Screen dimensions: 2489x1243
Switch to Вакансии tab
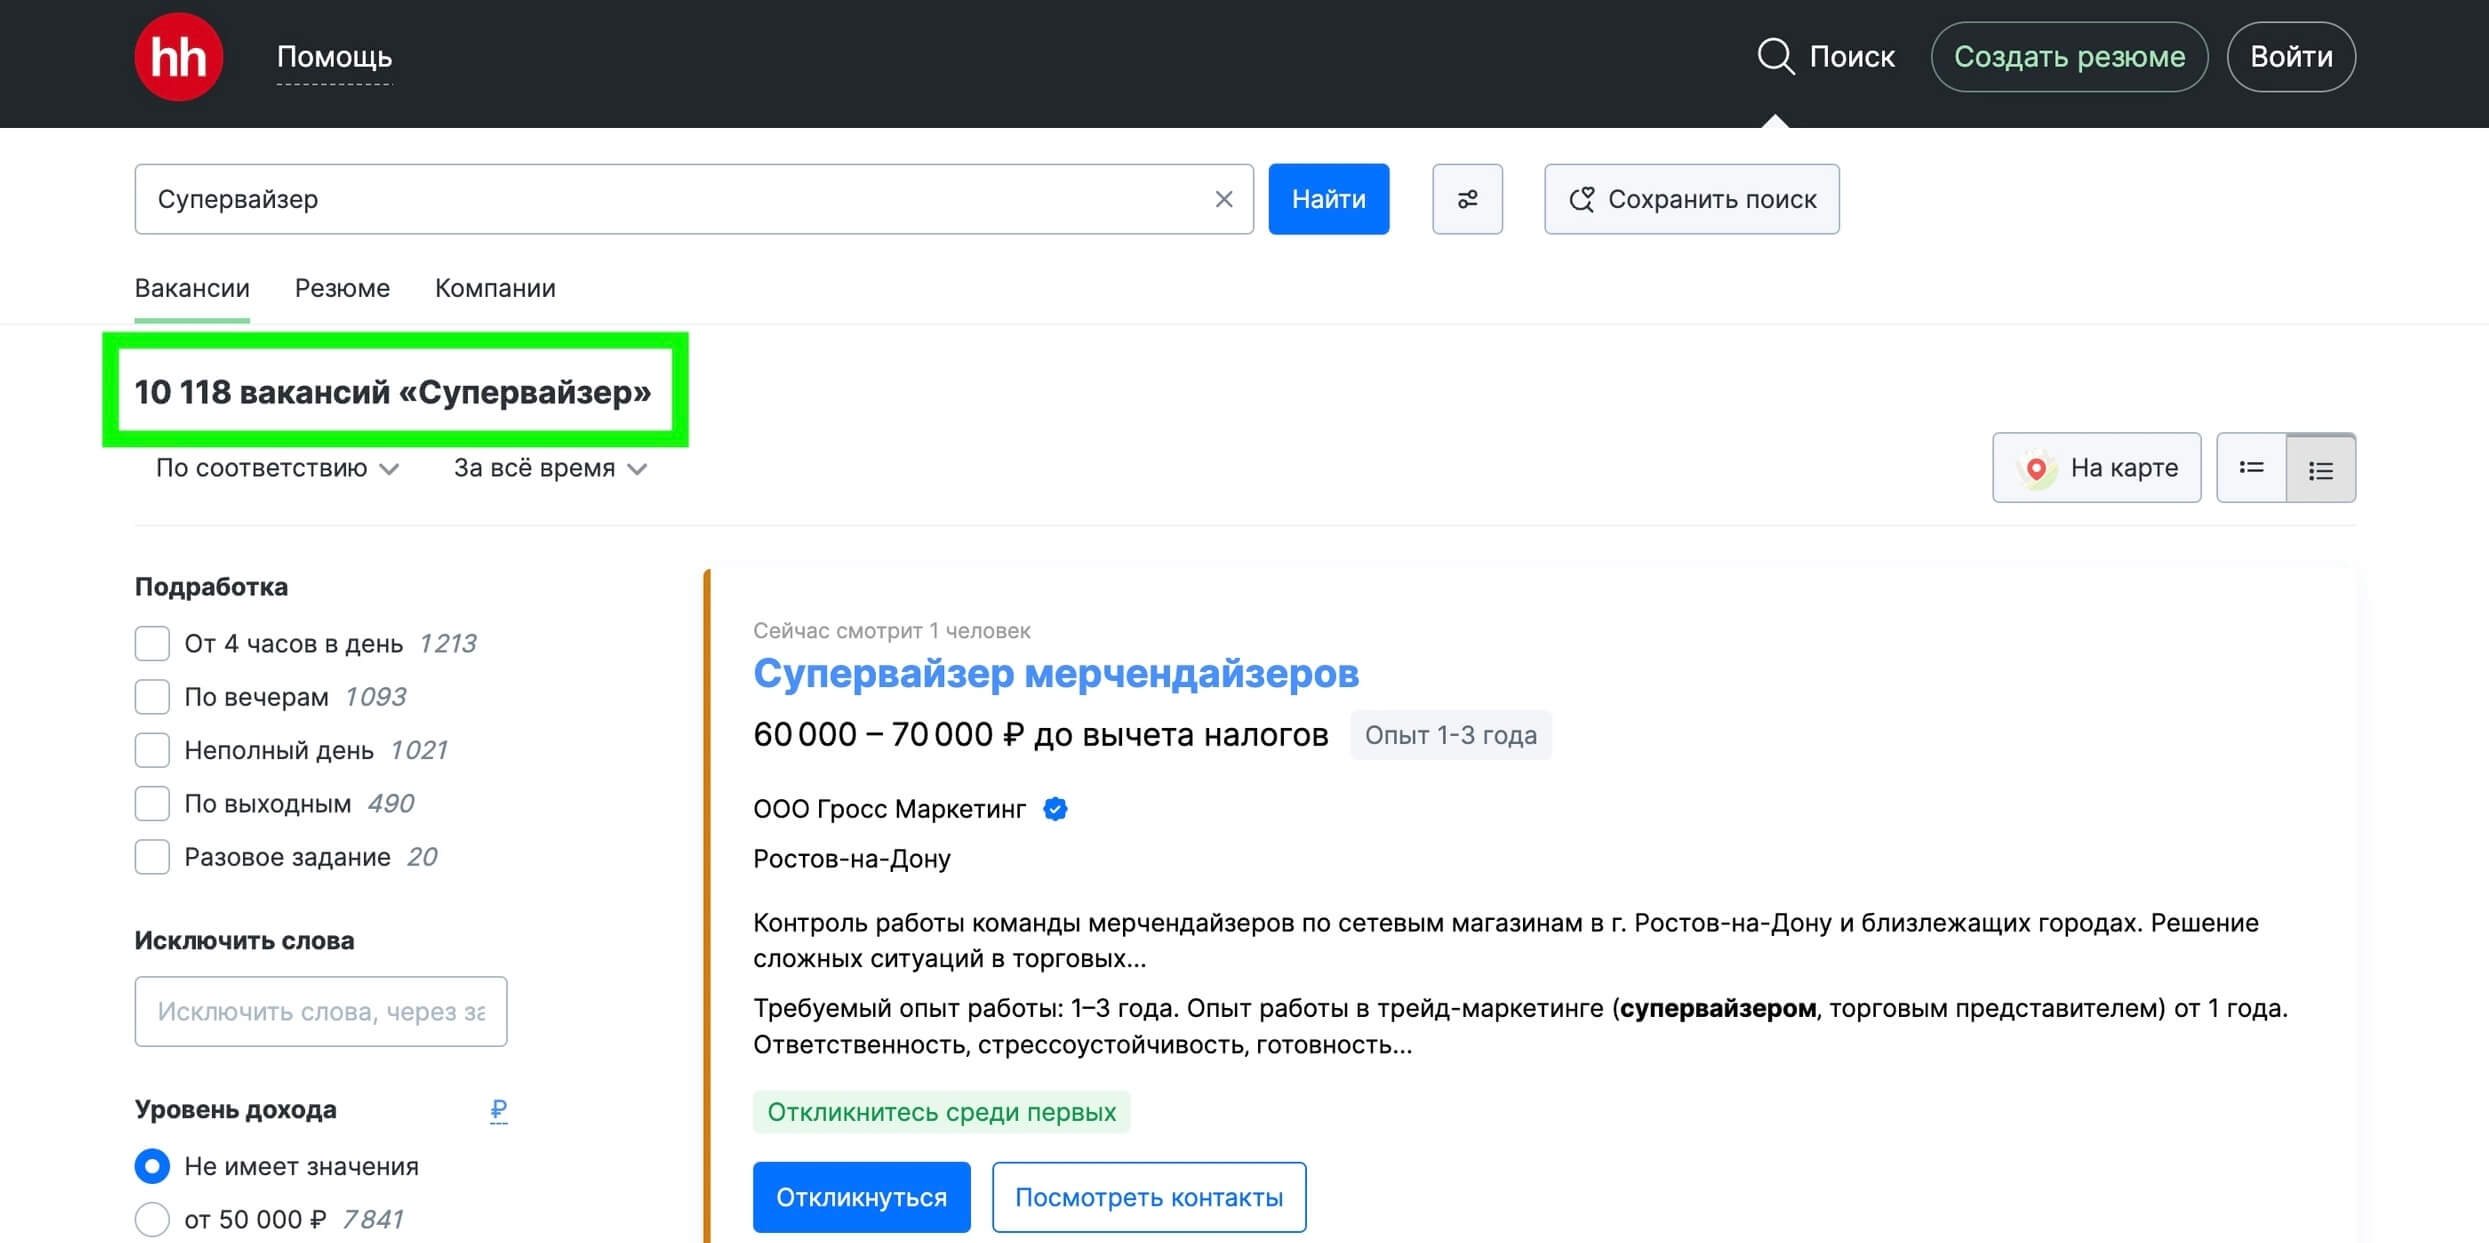pyautogui.click(x=192, y=288)
